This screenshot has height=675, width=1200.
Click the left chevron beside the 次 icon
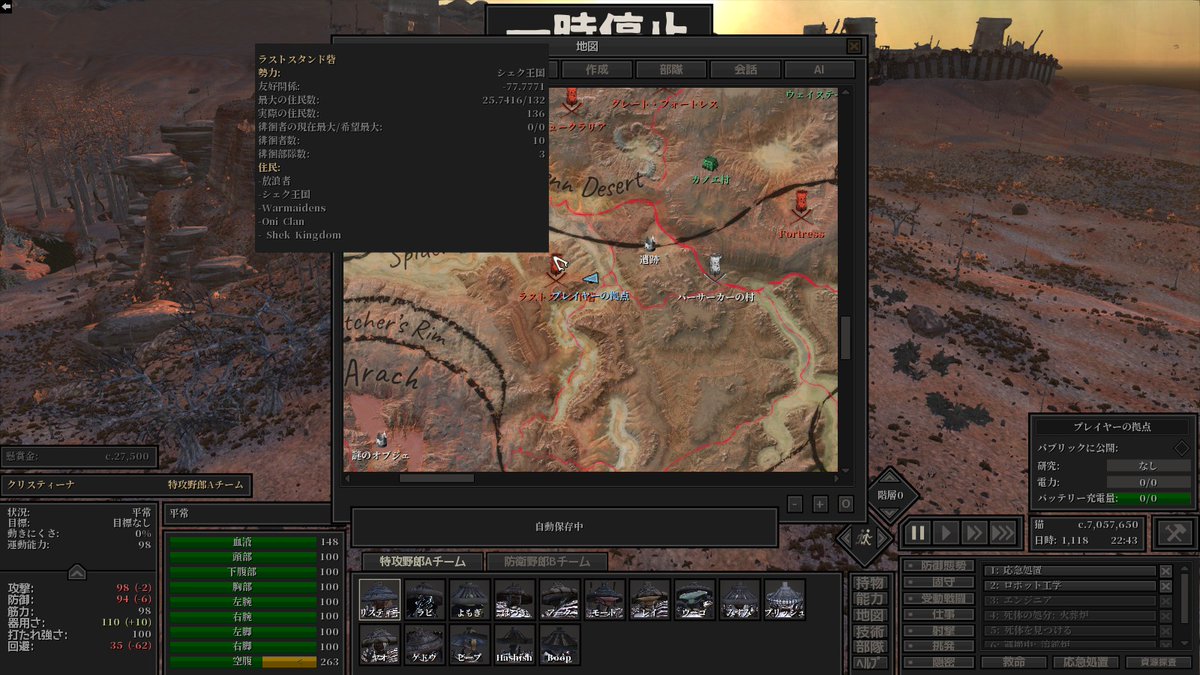tap(846, 537)
